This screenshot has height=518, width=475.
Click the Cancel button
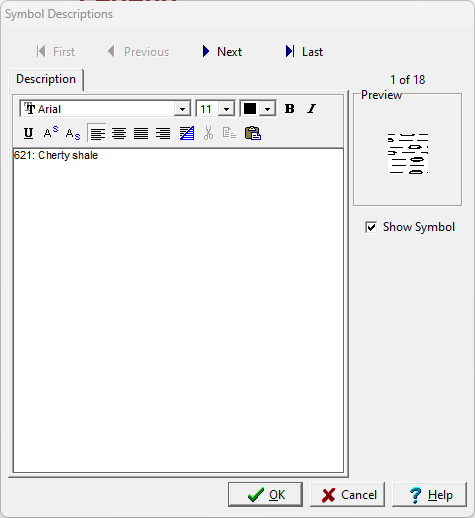point(347,495)
